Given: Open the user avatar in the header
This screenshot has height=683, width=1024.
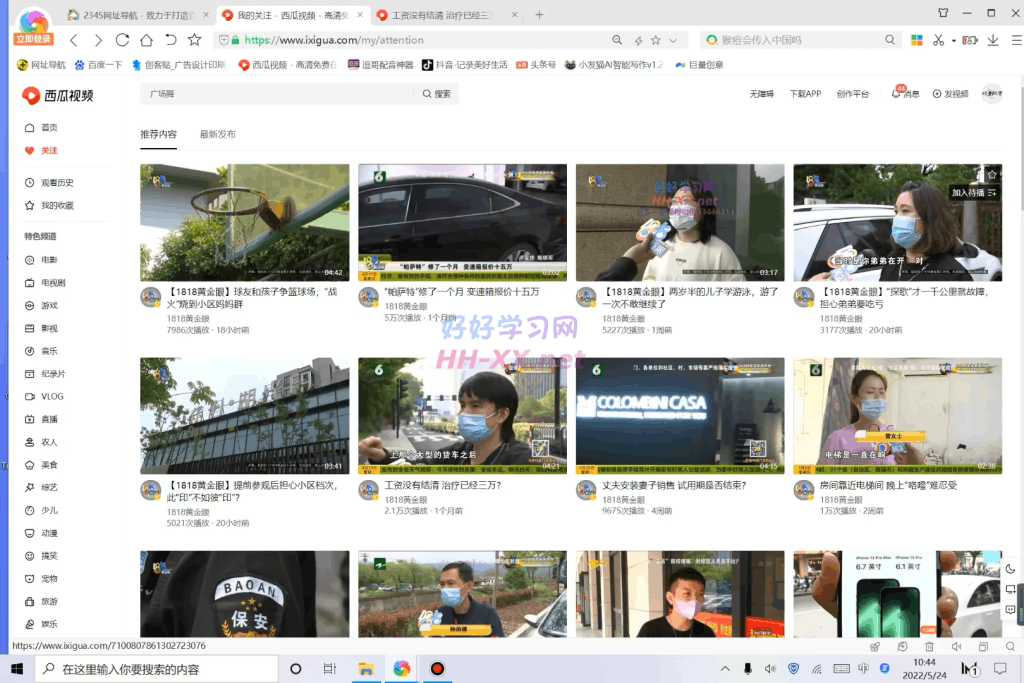Looking at the screenshot, I should (991, 93).
